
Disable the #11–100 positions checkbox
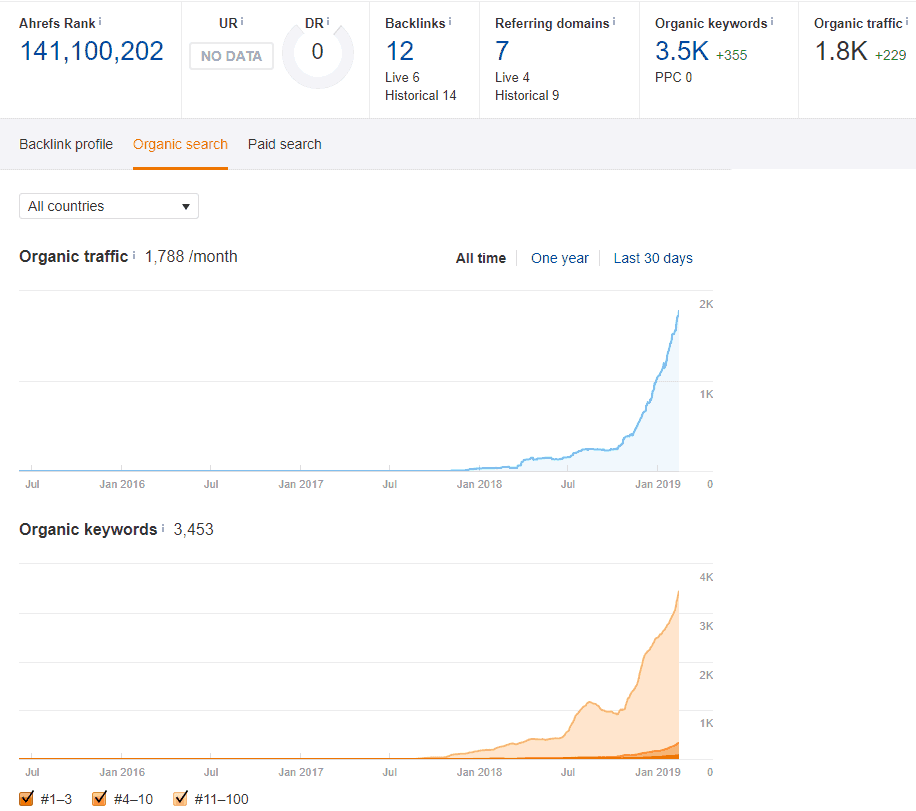click(181, 798)
